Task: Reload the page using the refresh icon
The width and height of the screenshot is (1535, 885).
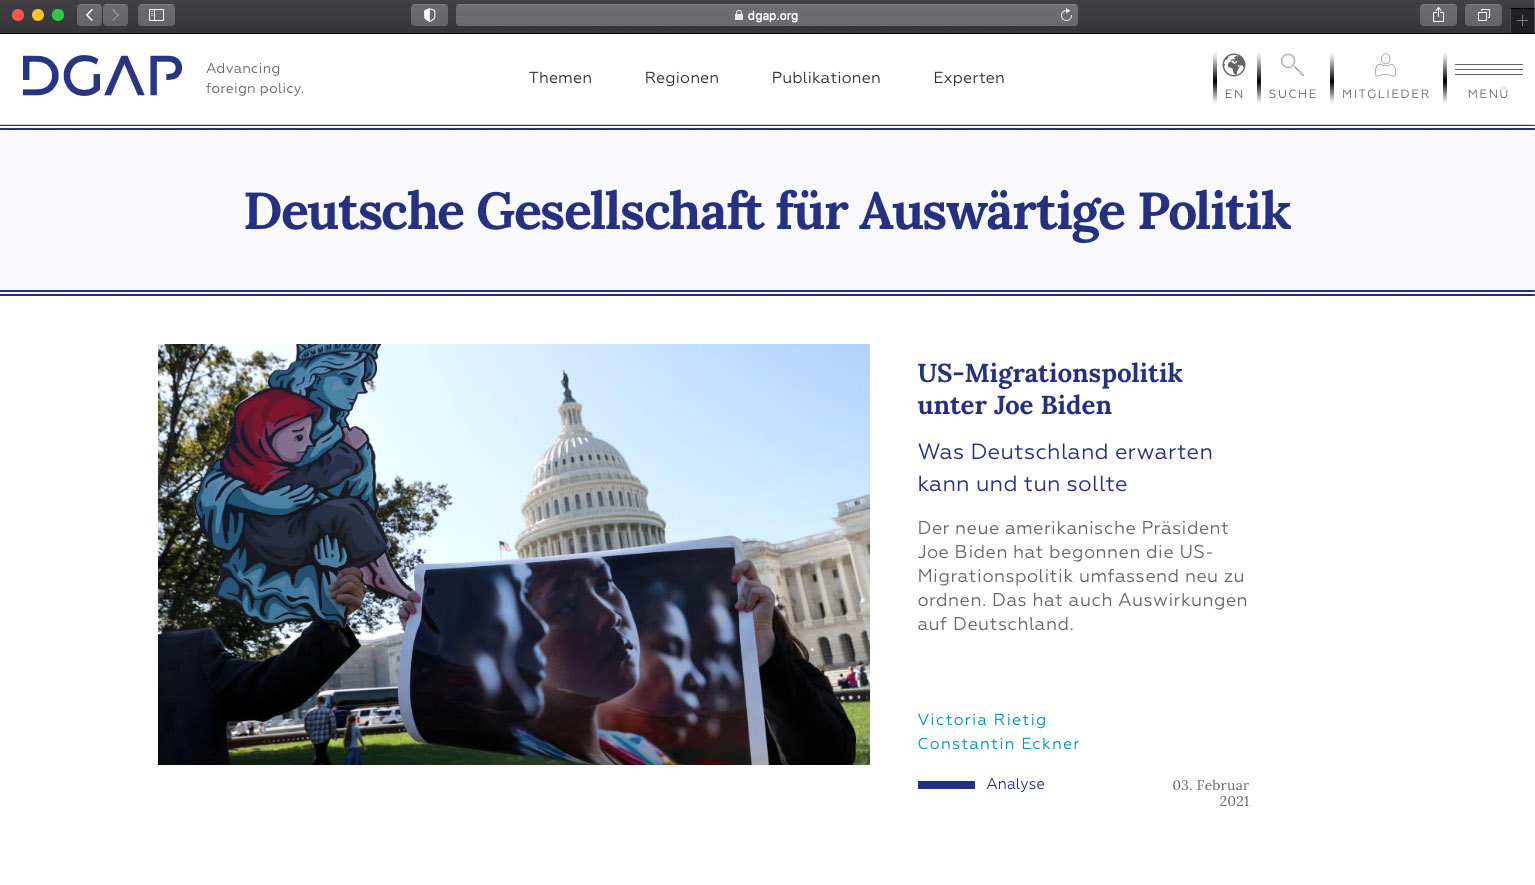Action: click(x=1066, y=15)
